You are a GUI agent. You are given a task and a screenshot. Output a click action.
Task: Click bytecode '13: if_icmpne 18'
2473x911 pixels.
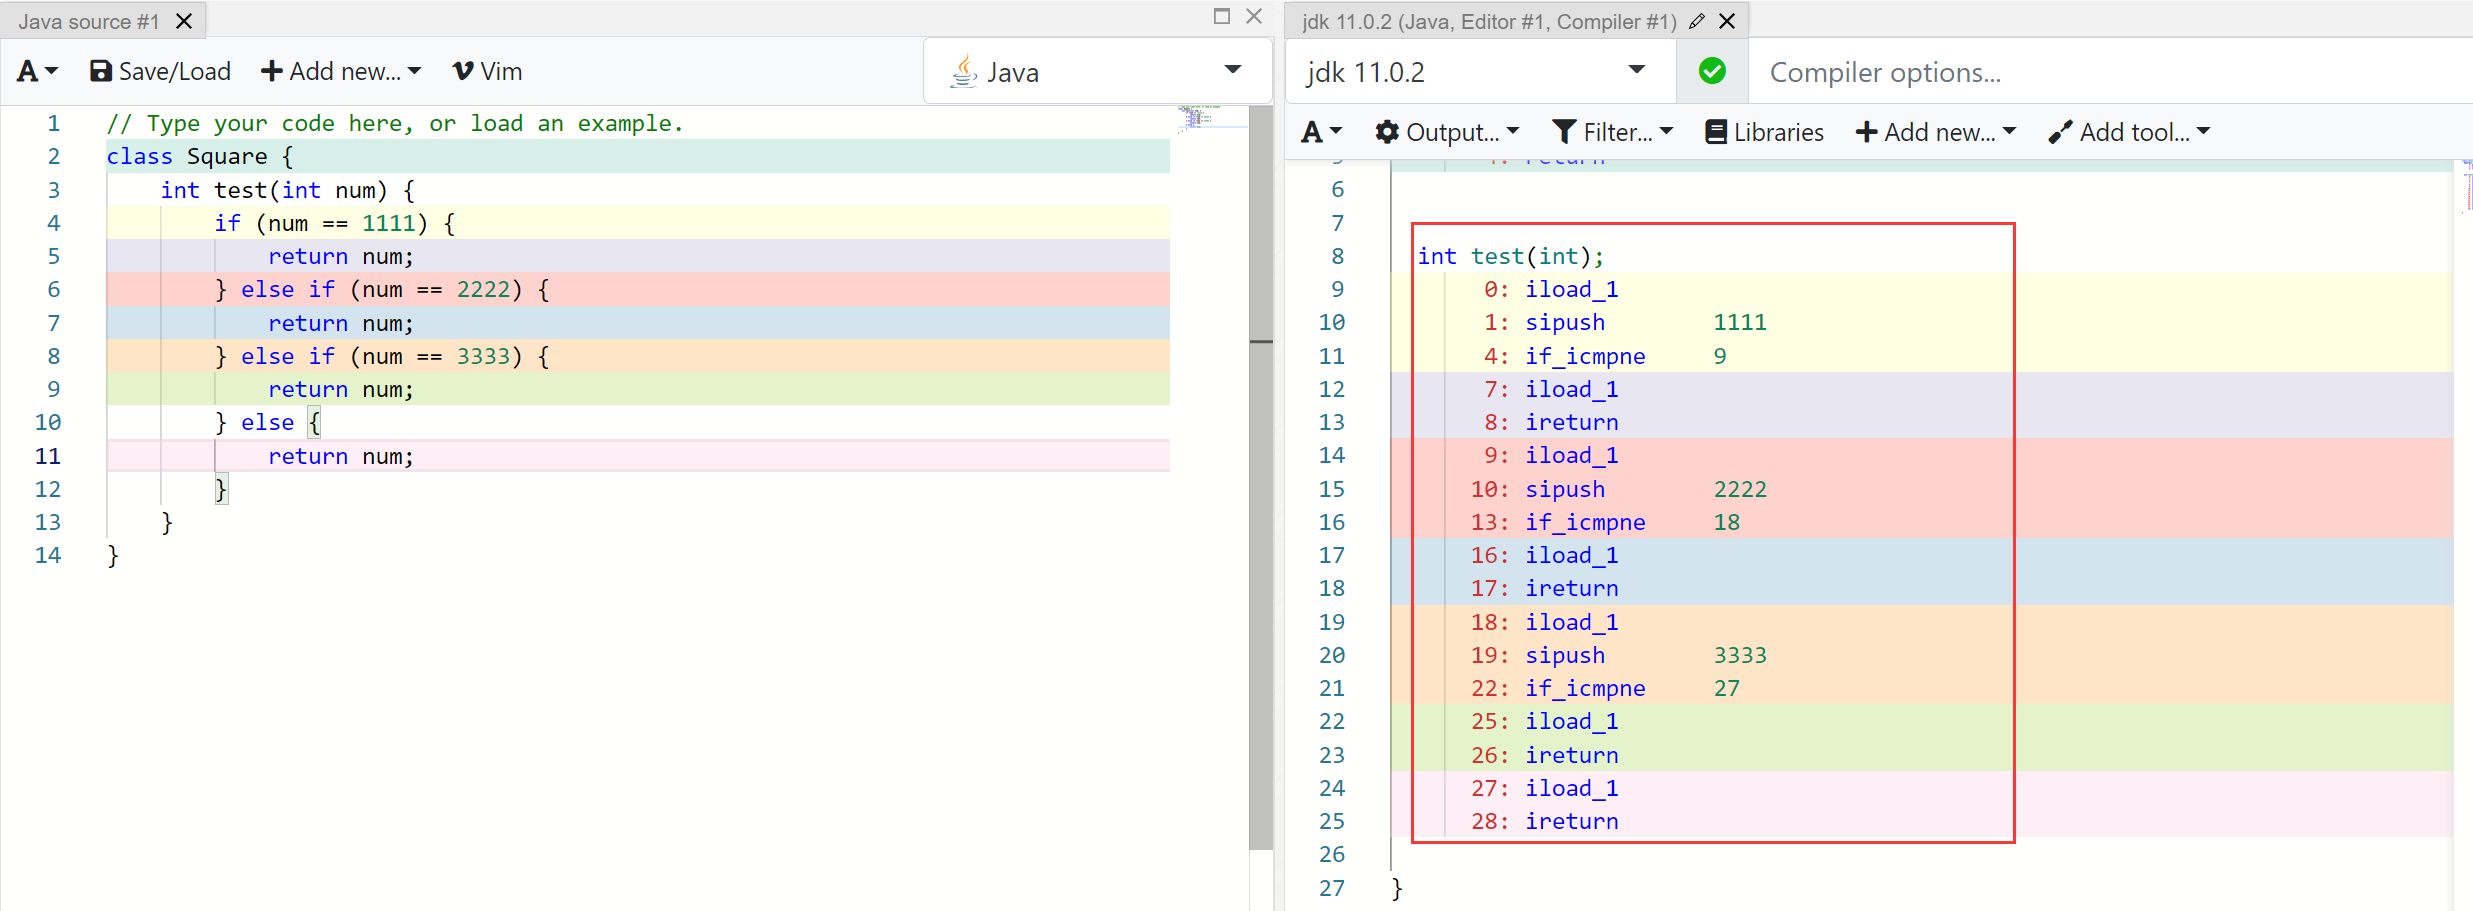coord(1605,523)
